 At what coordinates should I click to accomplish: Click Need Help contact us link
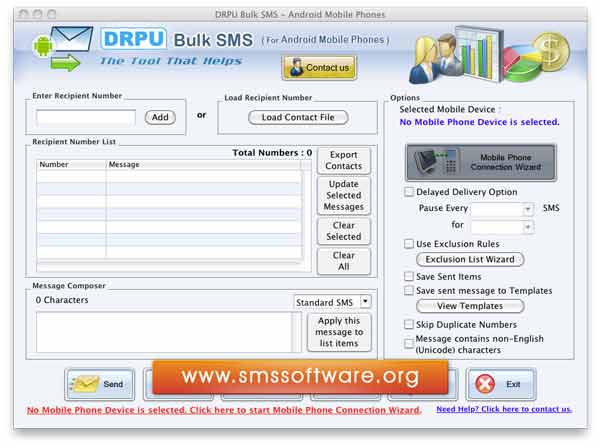(504, 409)
